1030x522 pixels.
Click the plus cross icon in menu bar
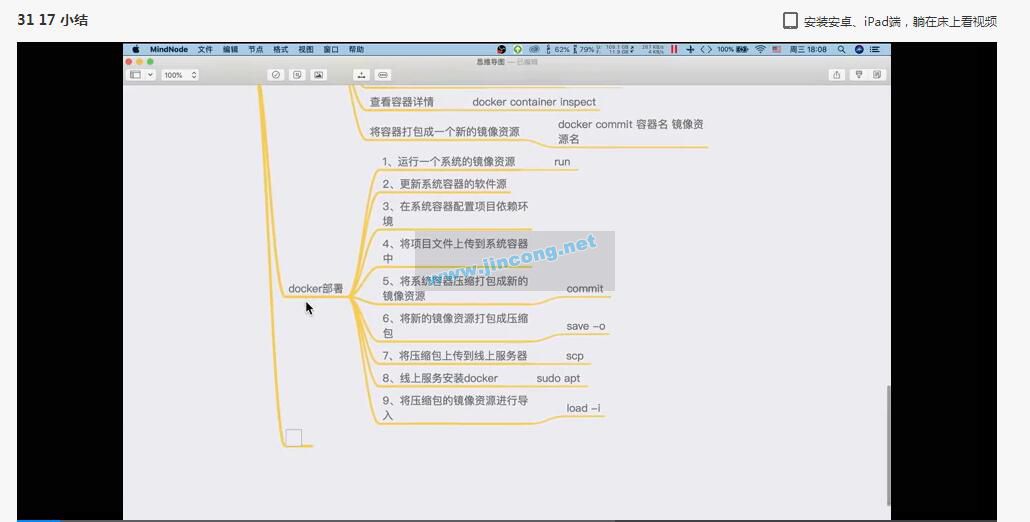point(690,49)
